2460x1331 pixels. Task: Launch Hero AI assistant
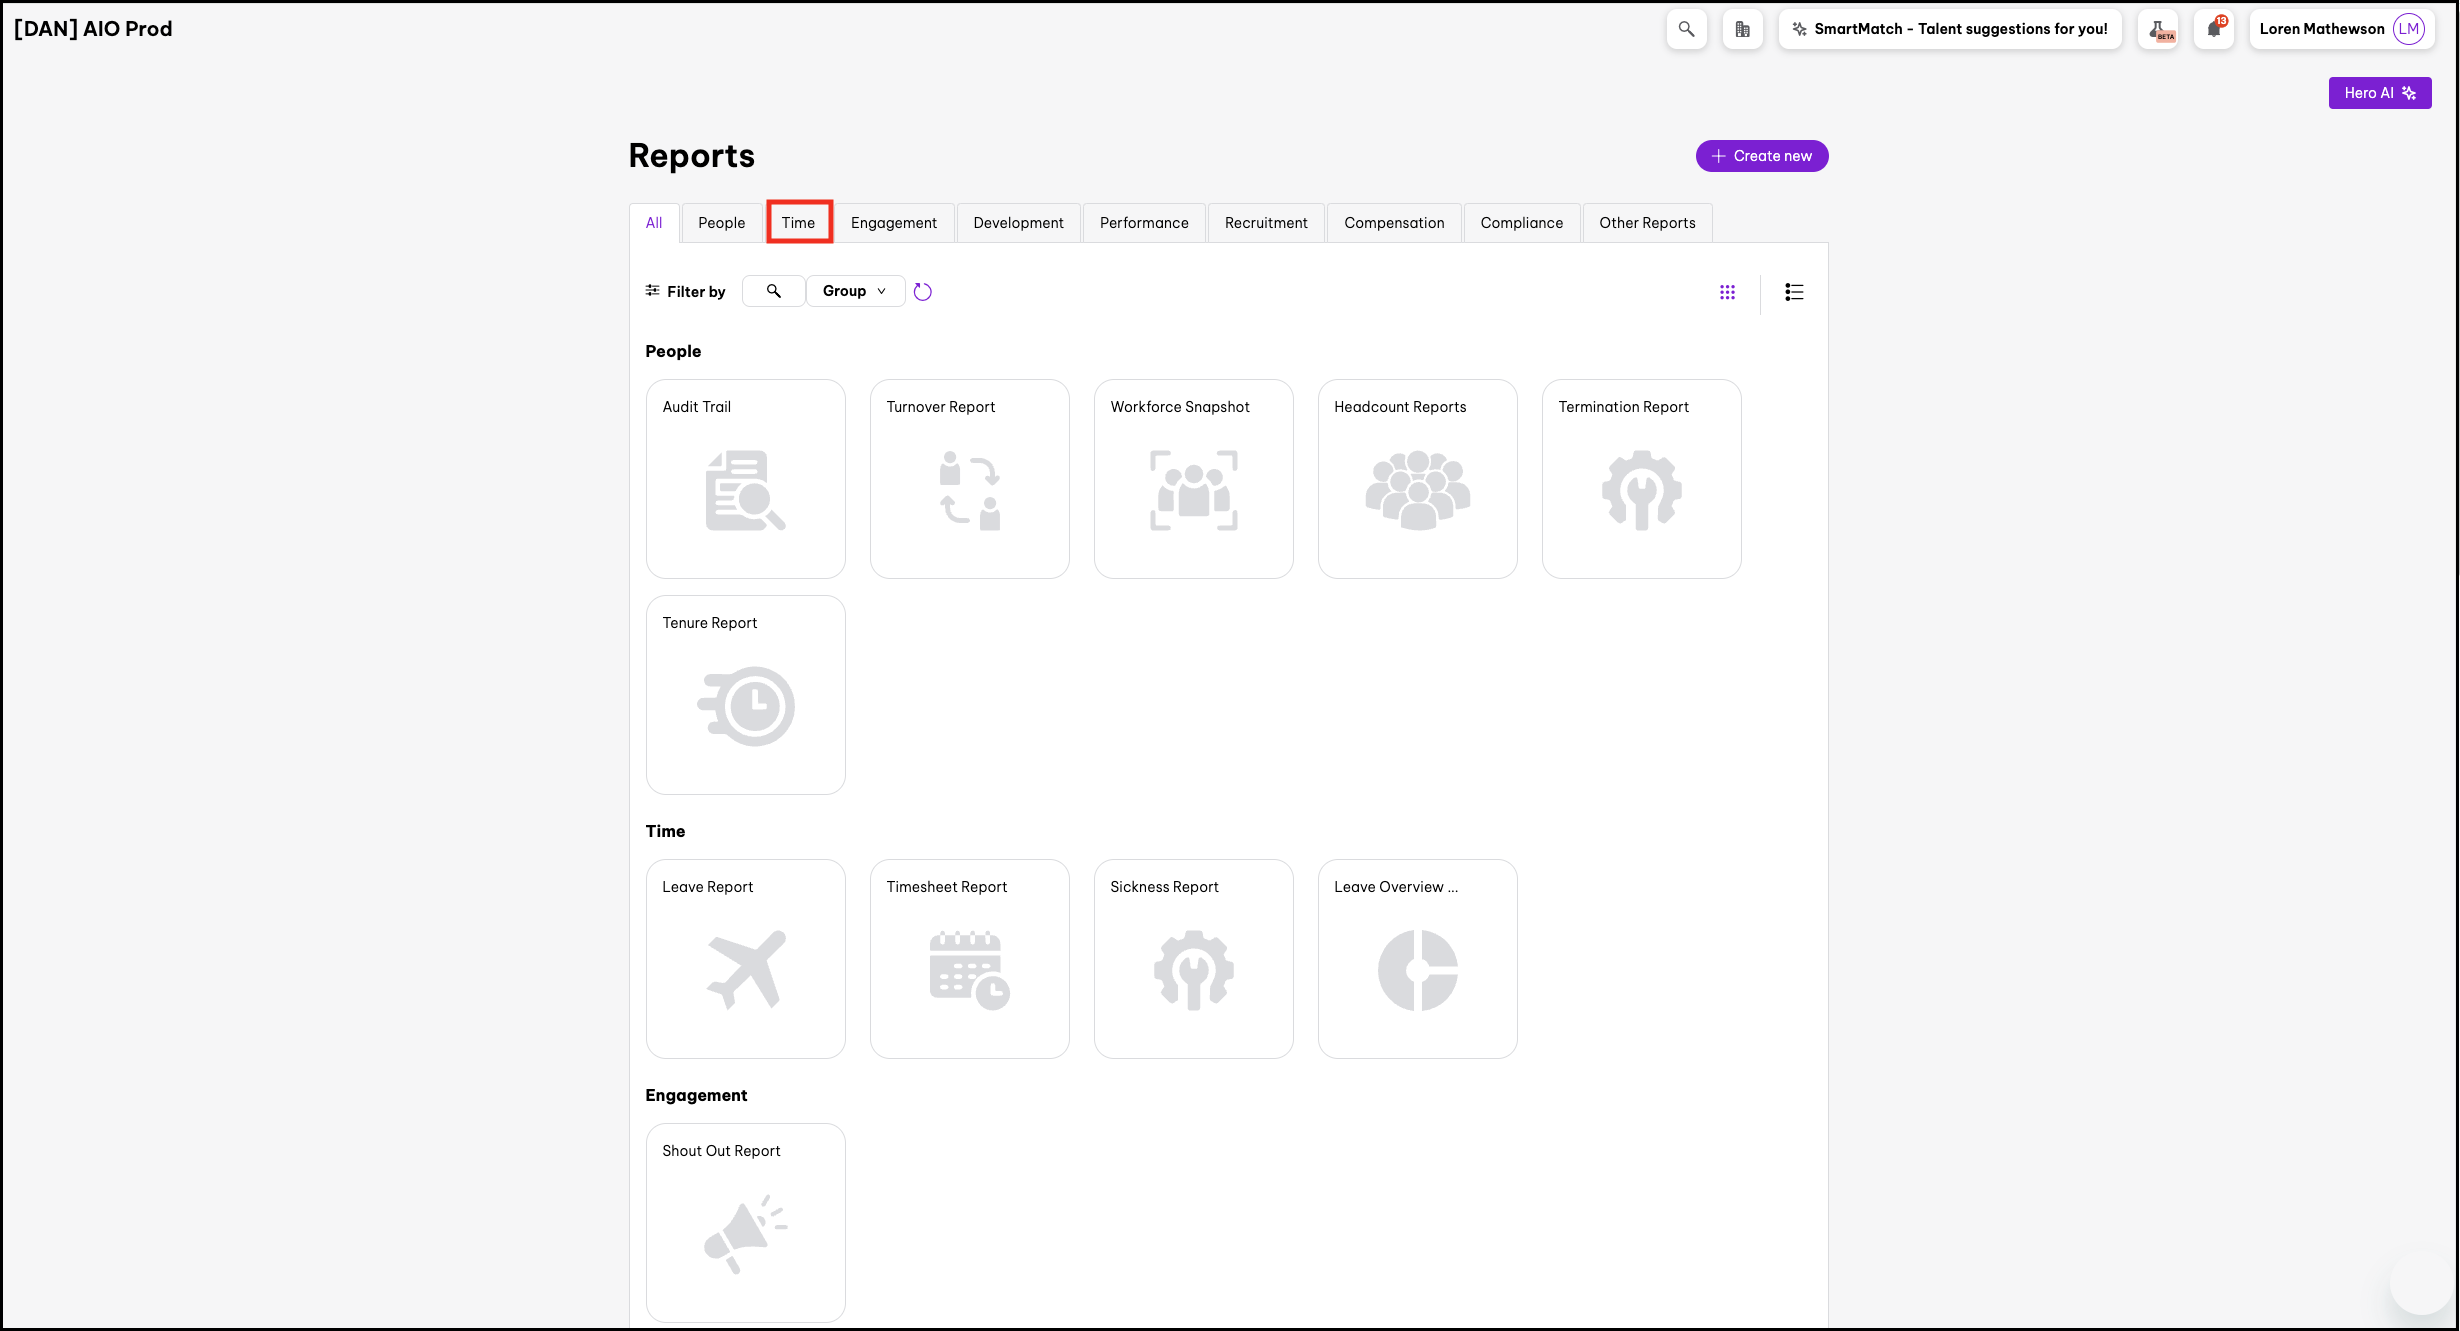[2379, 93]
